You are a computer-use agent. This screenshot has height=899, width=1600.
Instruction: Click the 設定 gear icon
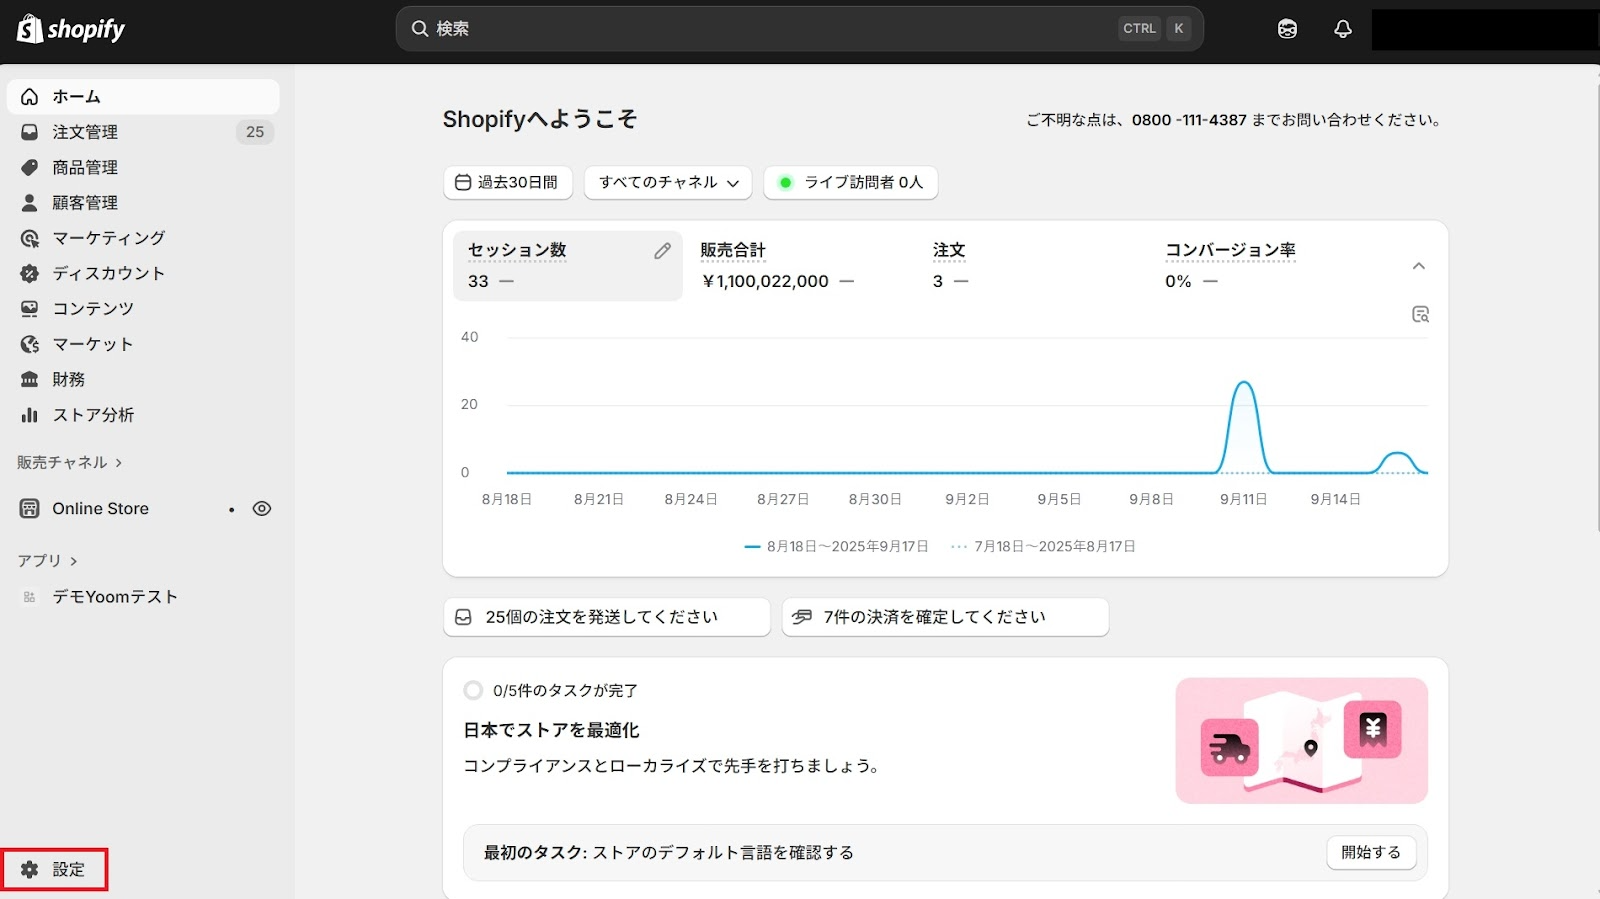click(x=30, y=870)
